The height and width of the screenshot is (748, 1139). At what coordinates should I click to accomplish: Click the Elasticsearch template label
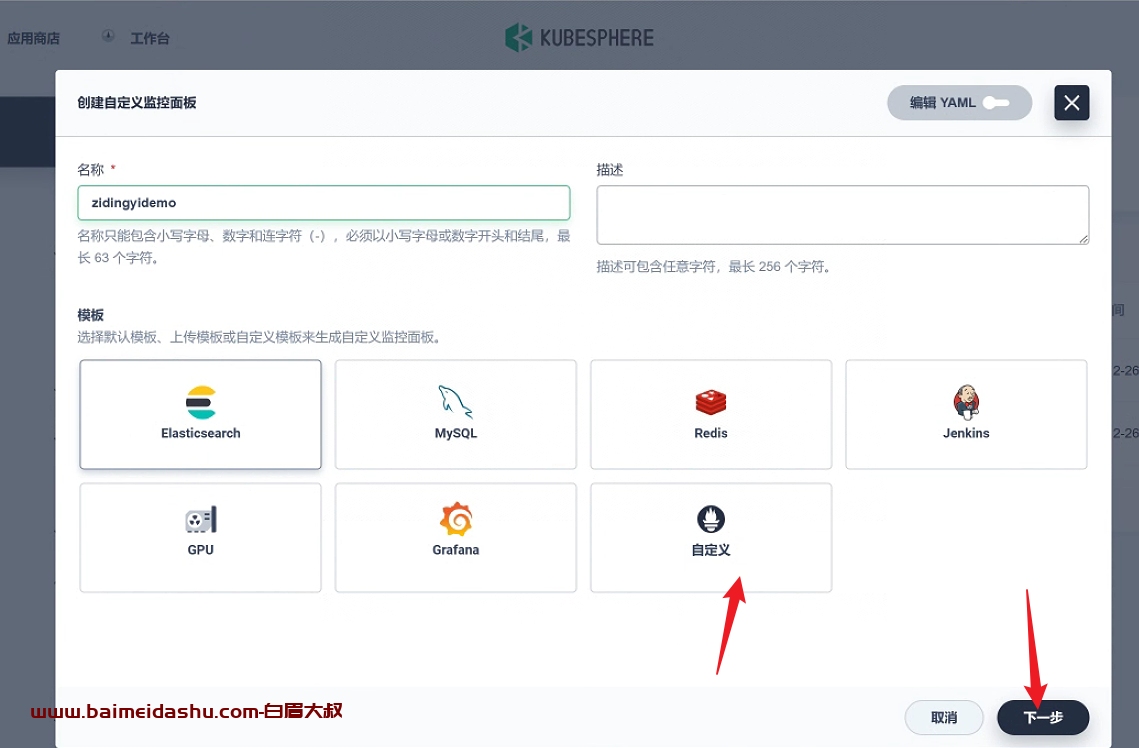200,434
